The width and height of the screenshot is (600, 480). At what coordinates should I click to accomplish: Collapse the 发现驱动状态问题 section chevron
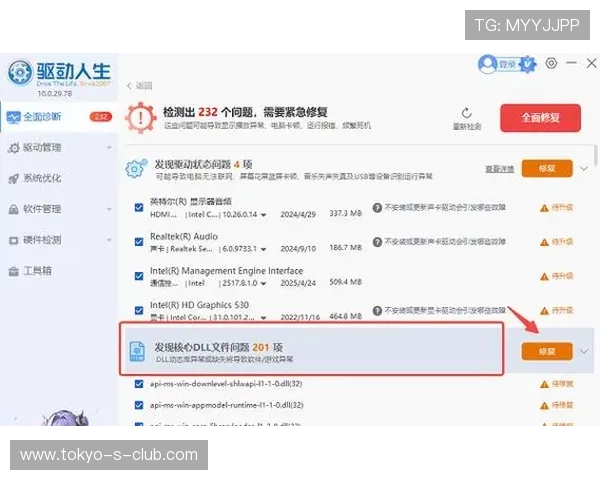[x=584, y=169]
